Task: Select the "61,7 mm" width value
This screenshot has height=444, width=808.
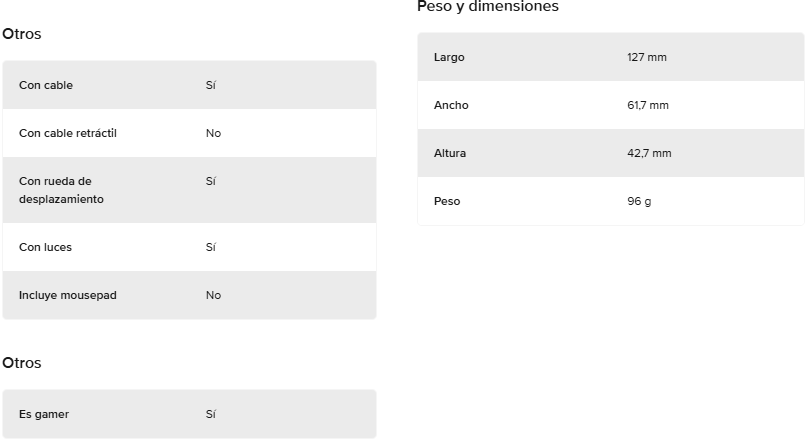Action: (648, 105)
